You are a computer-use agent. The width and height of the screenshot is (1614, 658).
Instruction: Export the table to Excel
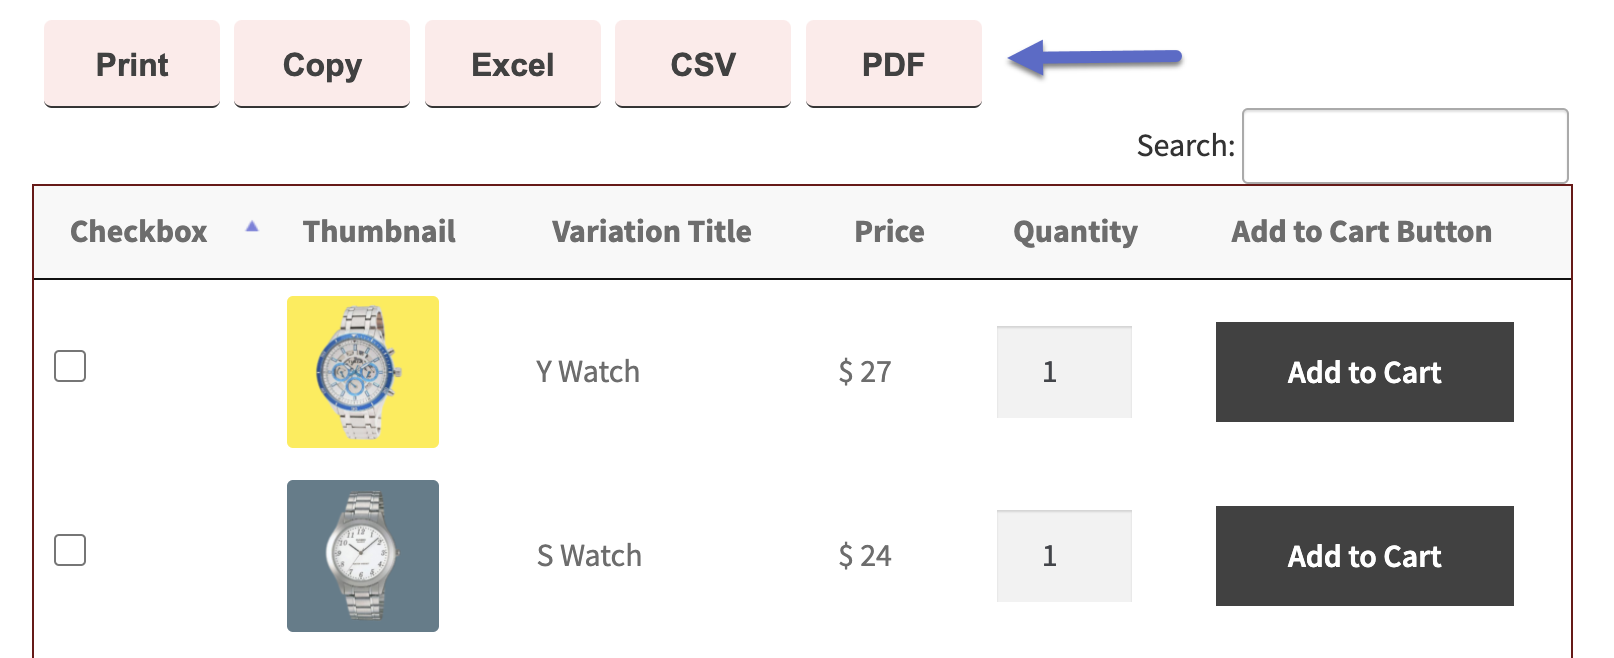point(512,64)
